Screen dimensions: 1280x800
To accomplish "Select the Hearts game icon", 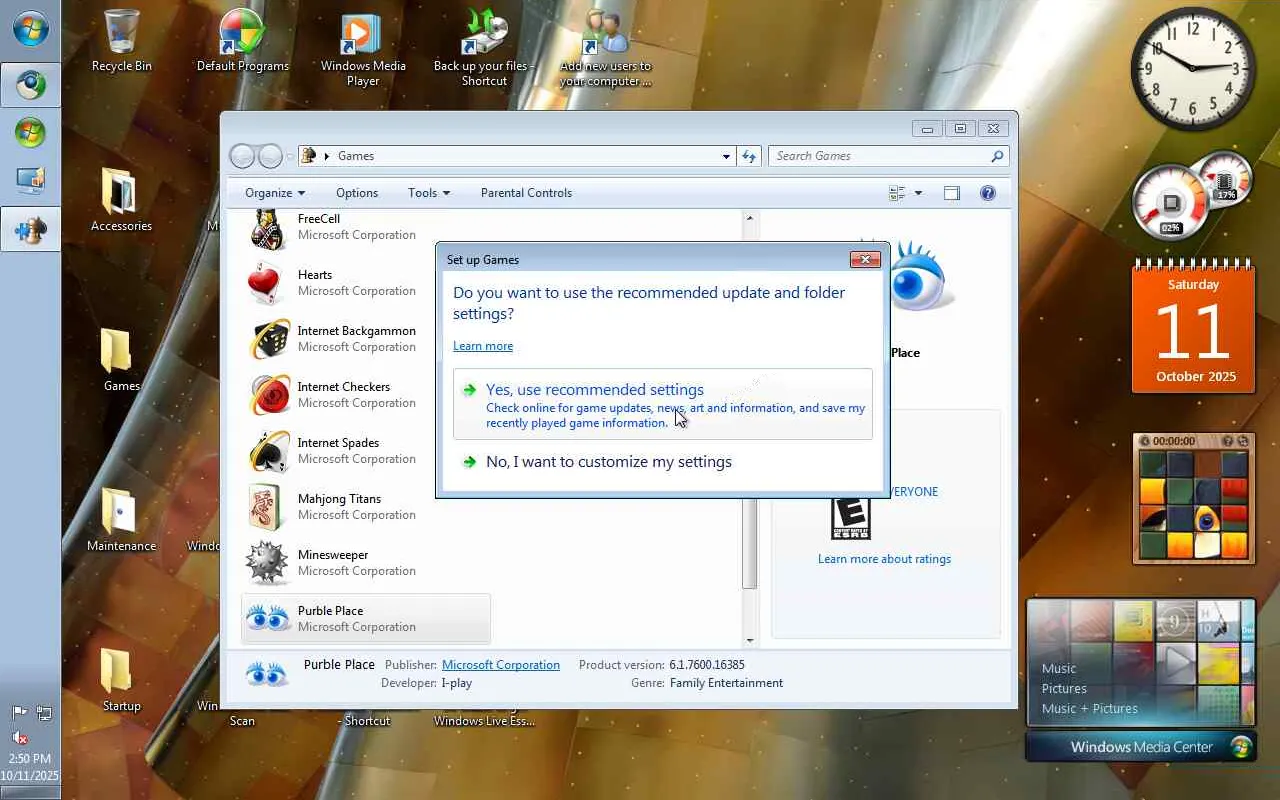I will pyautogui.click(x=267, y=283).
